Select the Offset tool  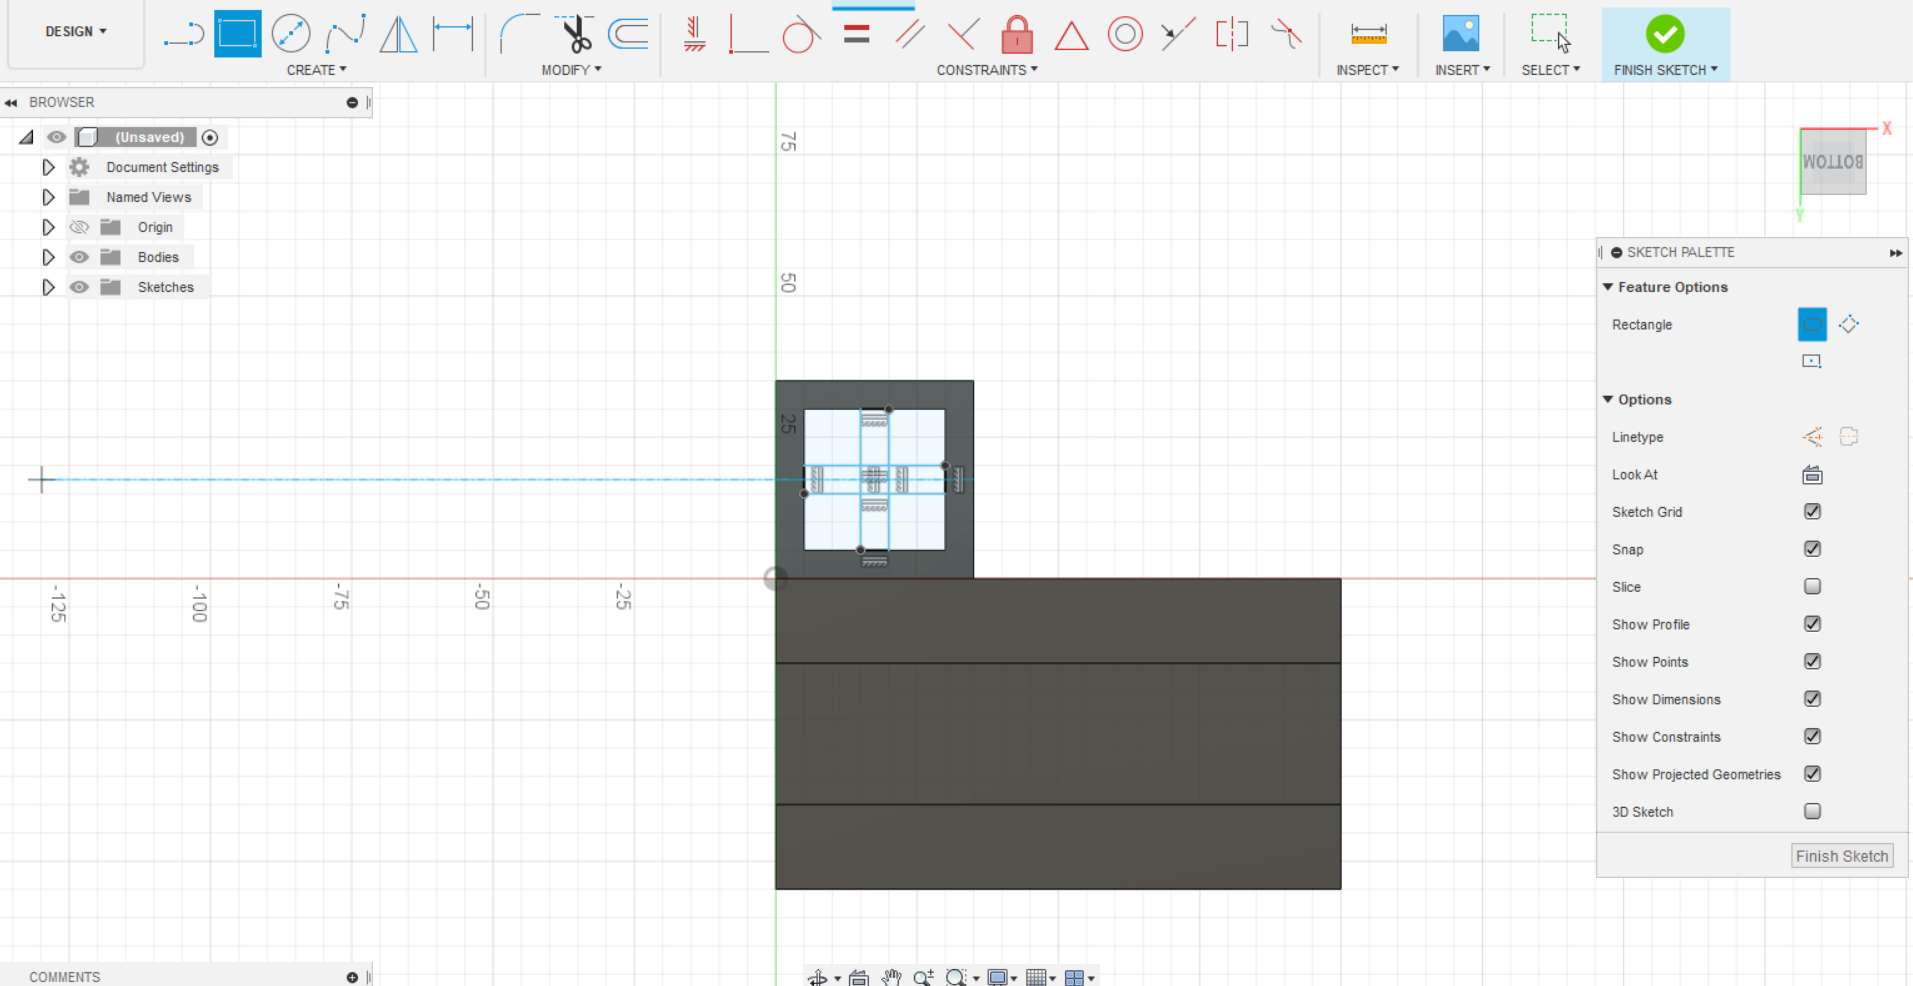tap(629, 34)
